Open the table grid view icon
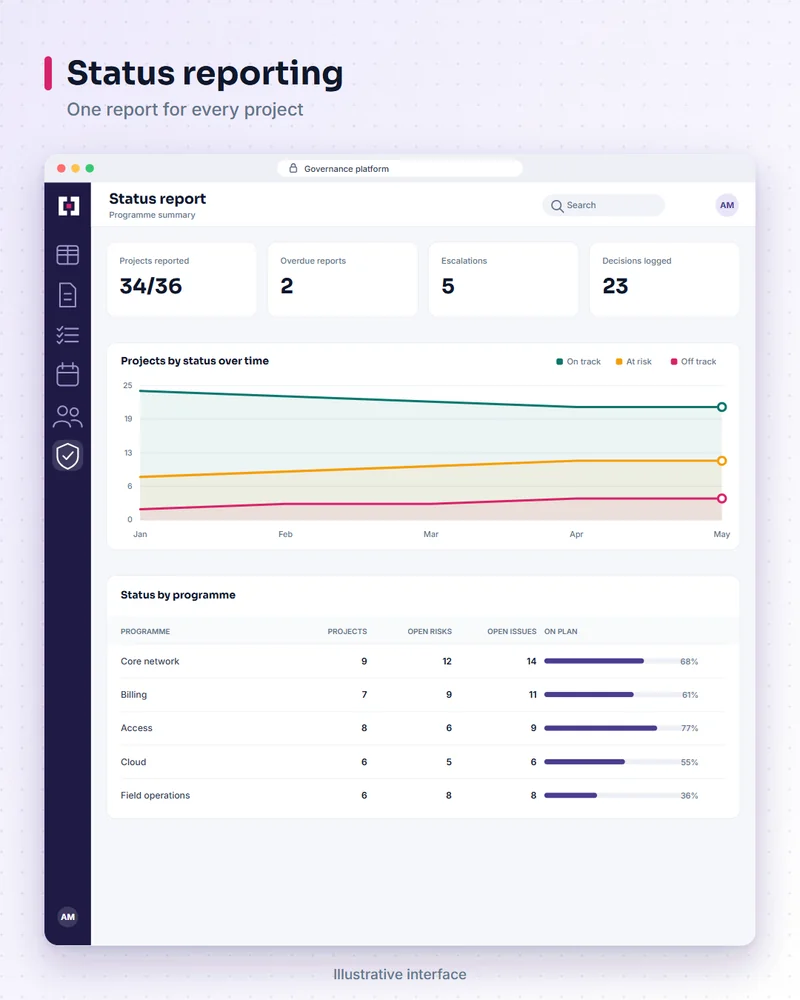Viewport: 800px width, 1000px height. 68,255
